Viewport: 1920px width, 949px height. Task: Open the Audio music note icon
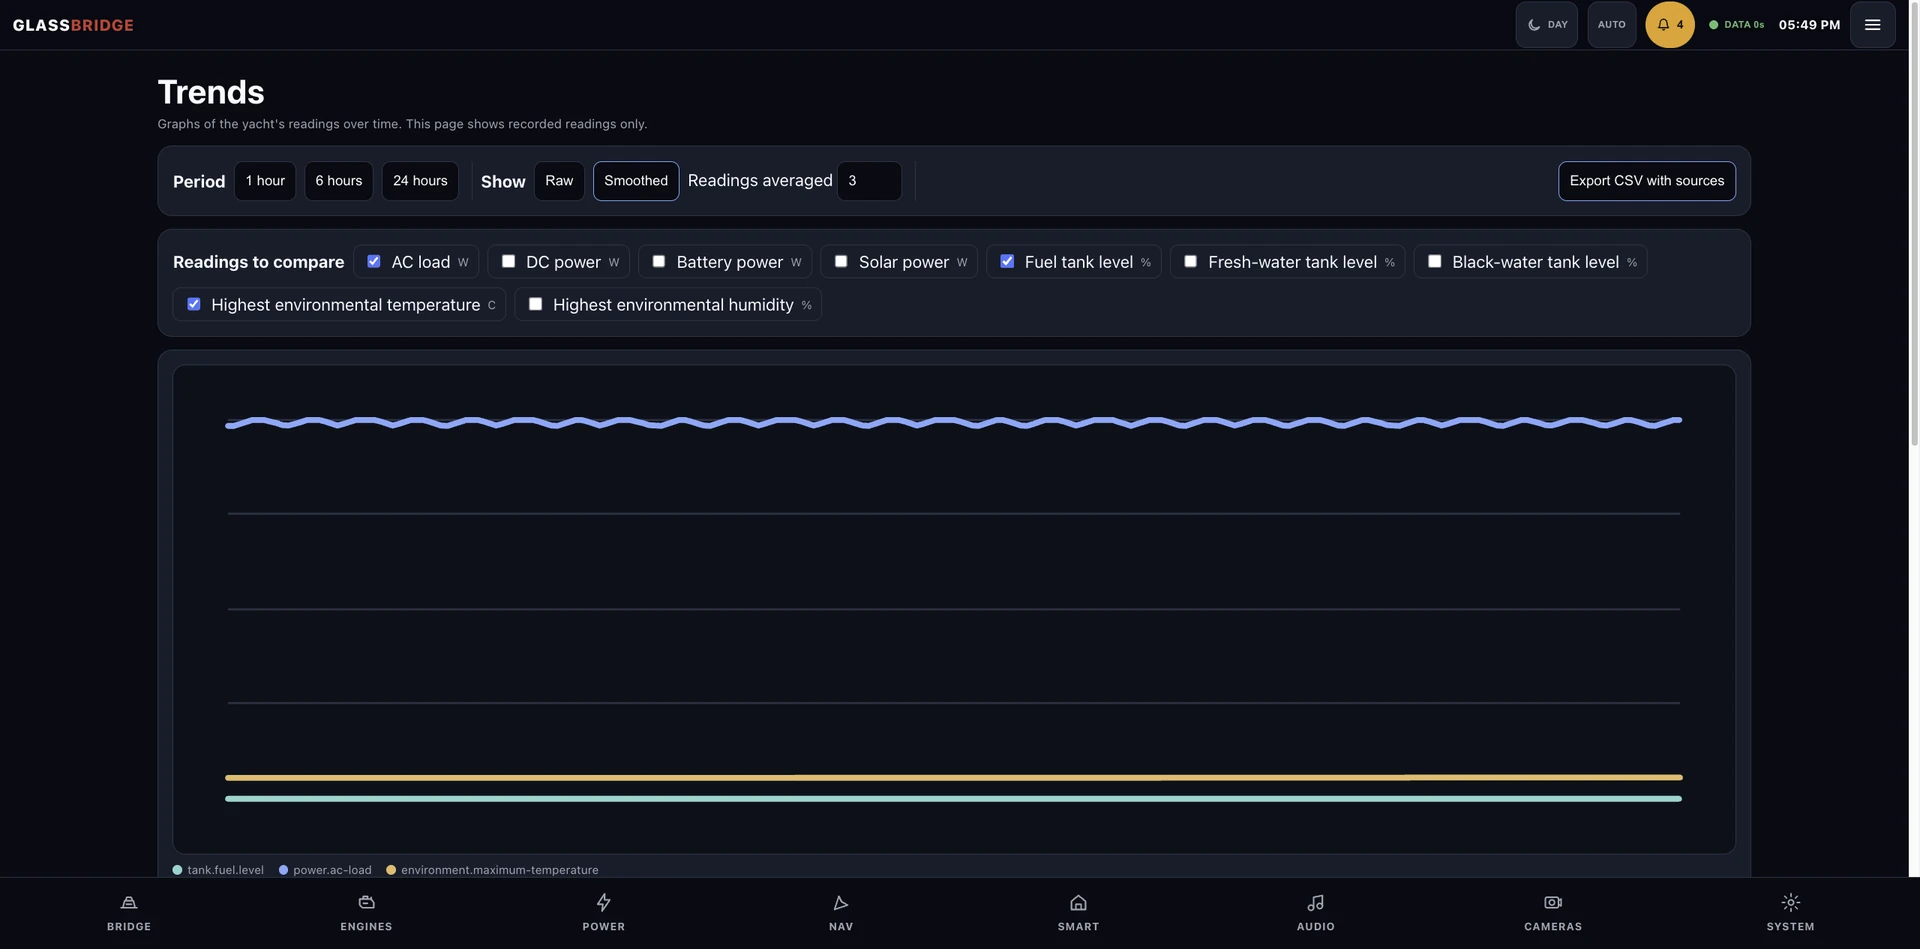click(x=1316, y=903)
